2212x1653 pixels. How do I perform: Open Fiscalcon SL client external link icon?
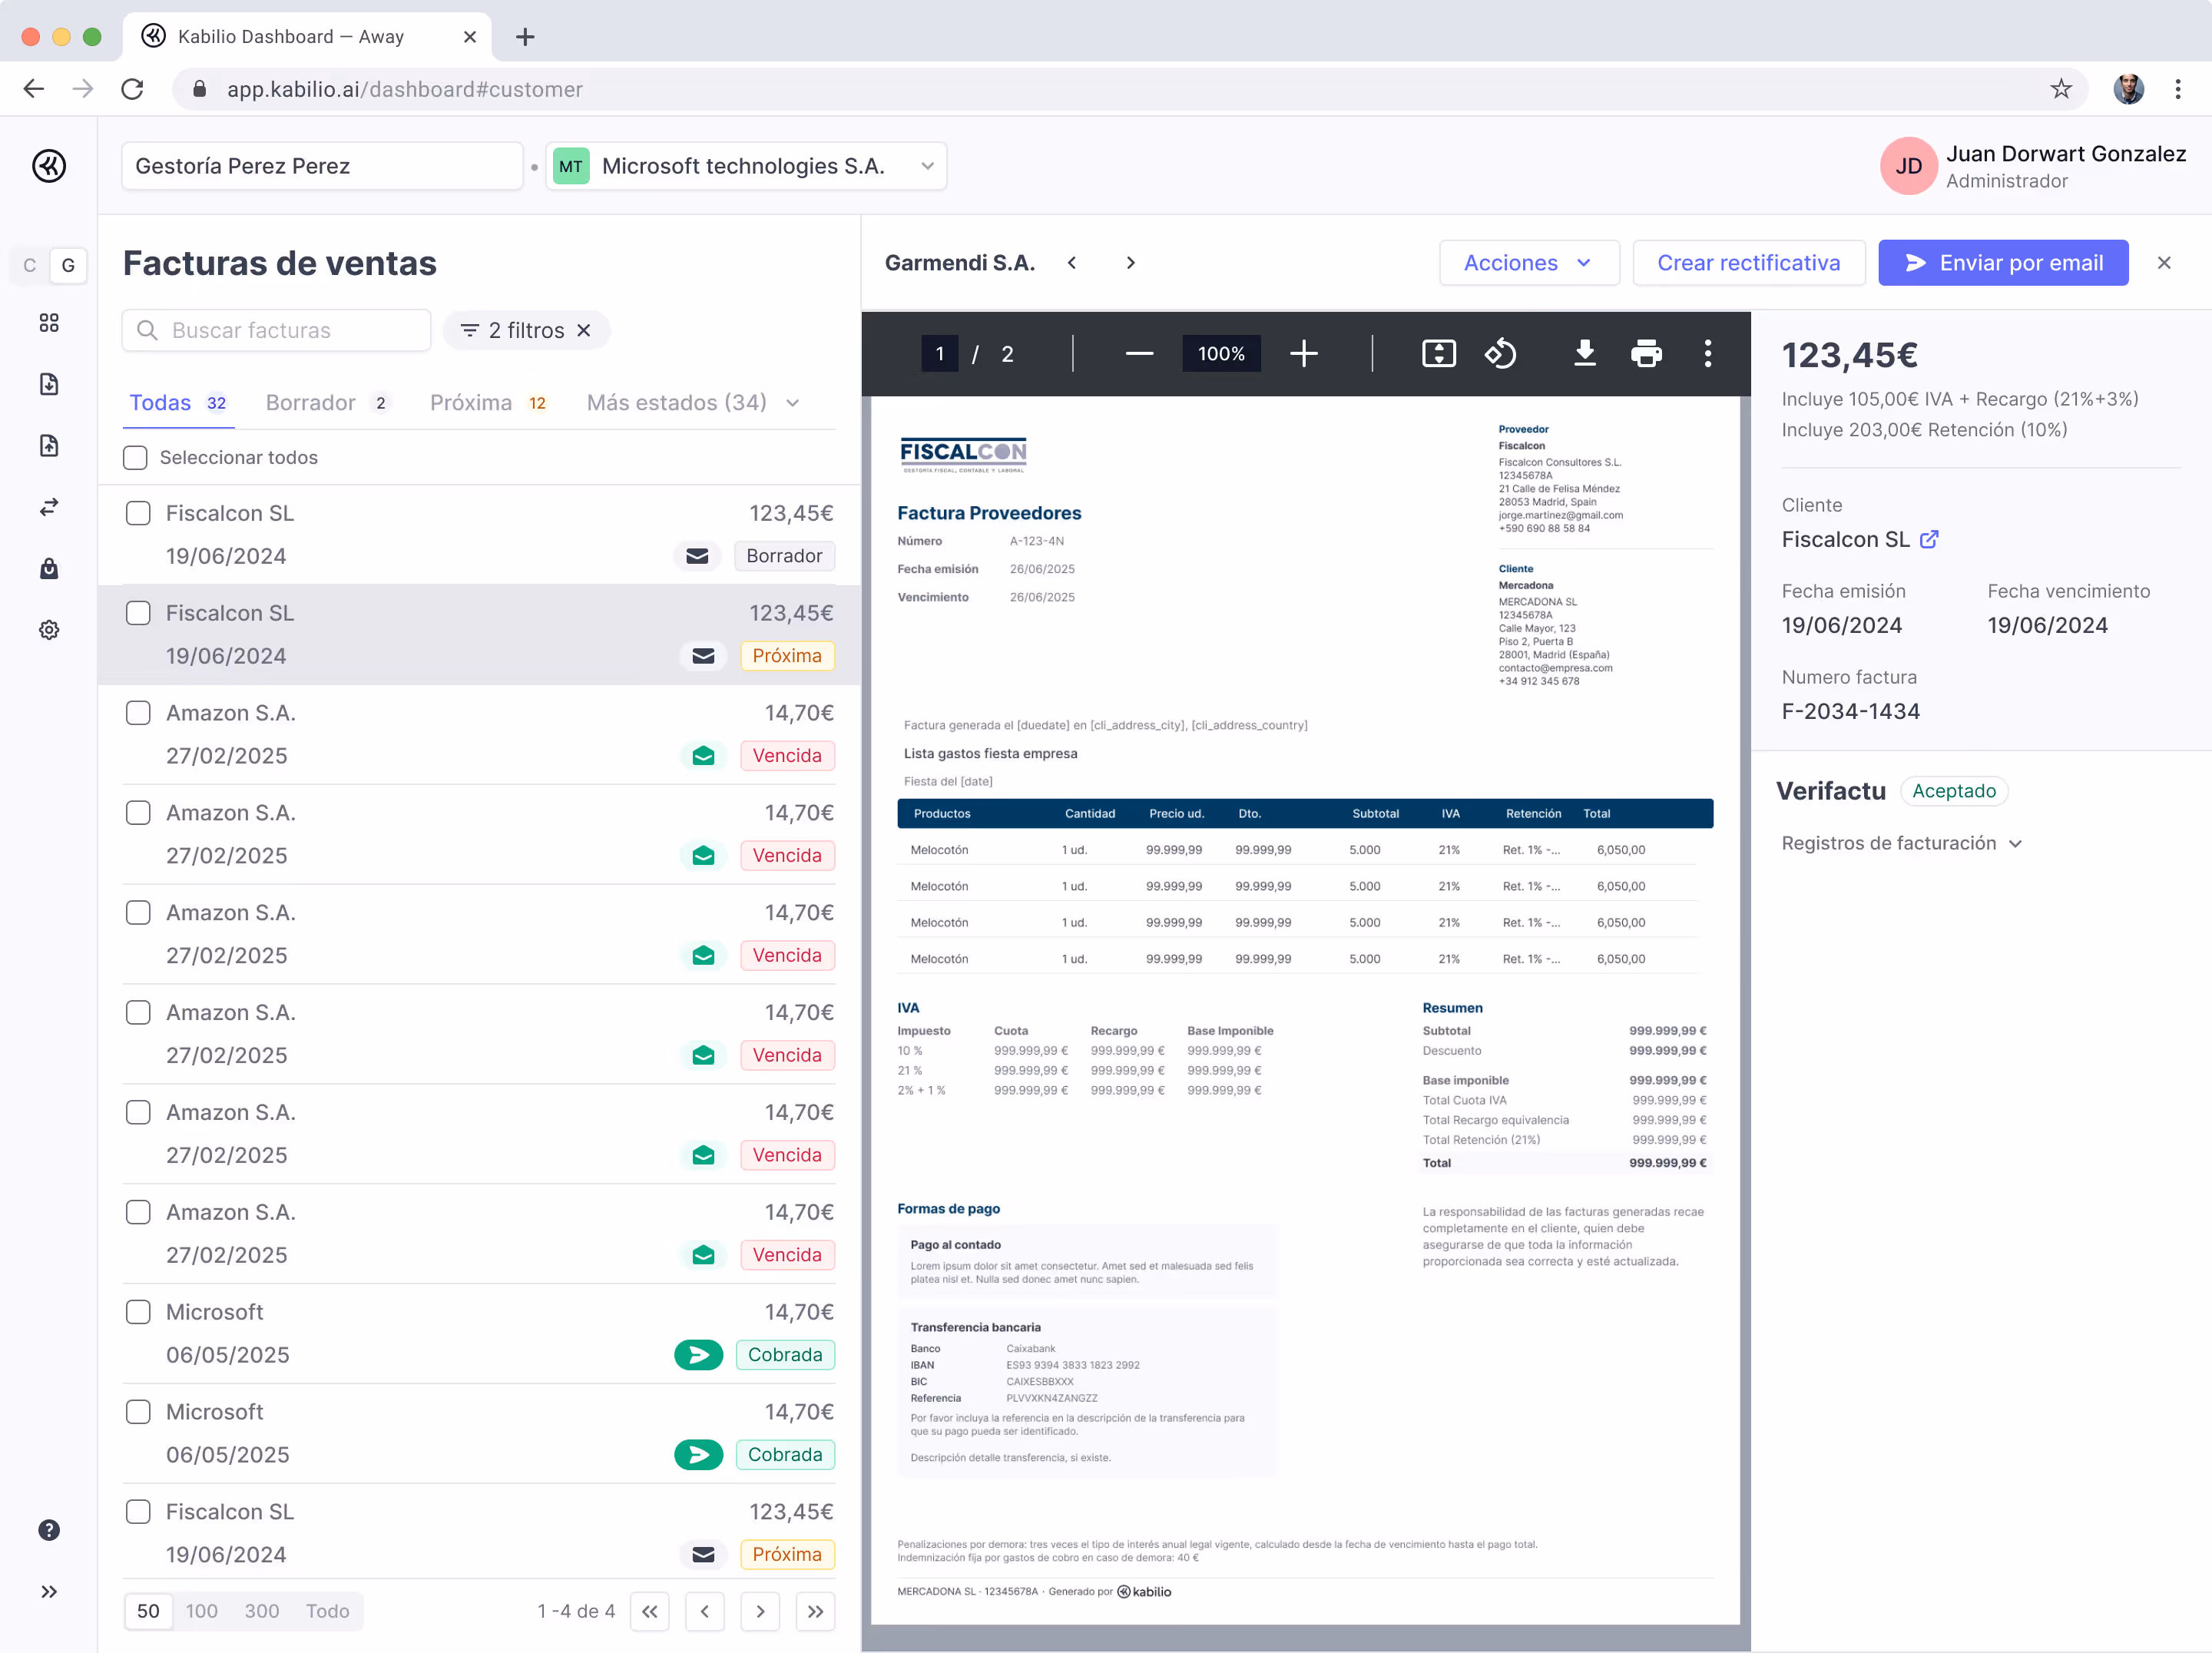1928,539
